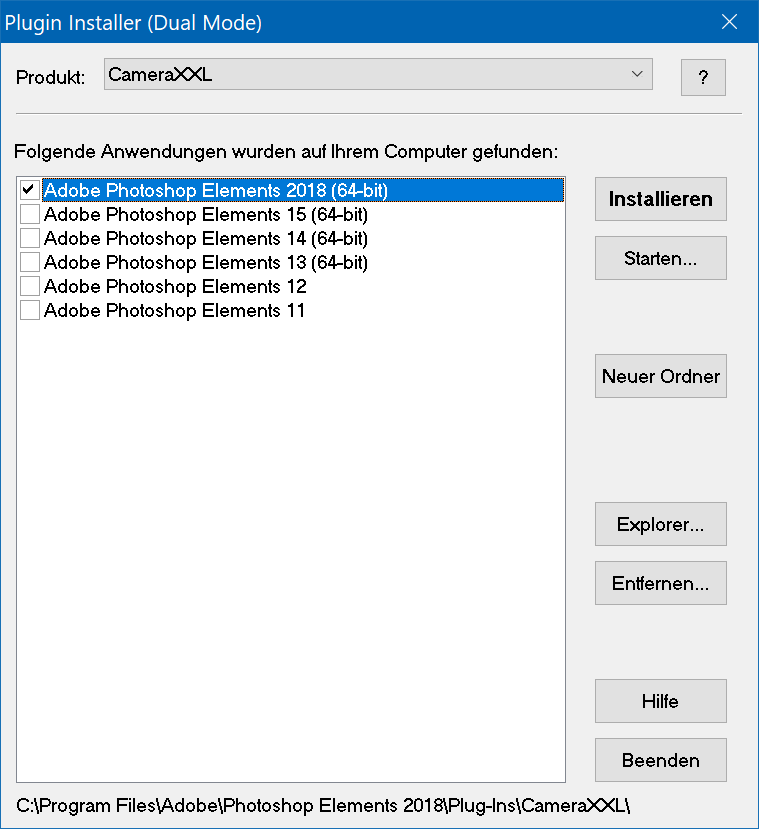This screenshot has width=759, height=829.
Task: Close the Plugin Installer window
Action: [x=730, y=22]
